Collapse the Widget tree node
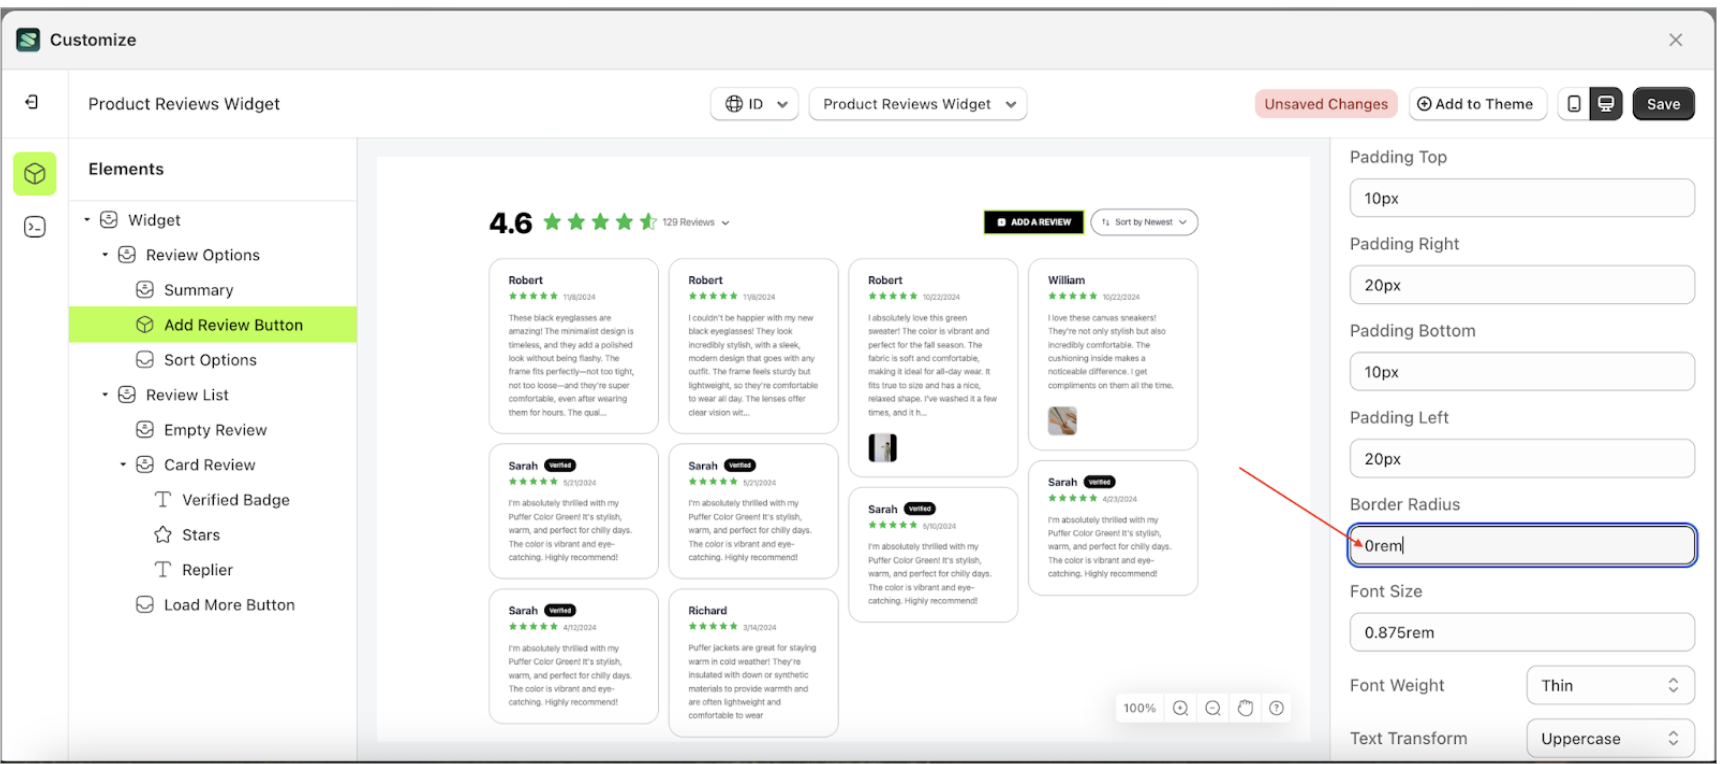Image resolution: width=1722 pixels, height=764 pixels. (x=87, y=219)
